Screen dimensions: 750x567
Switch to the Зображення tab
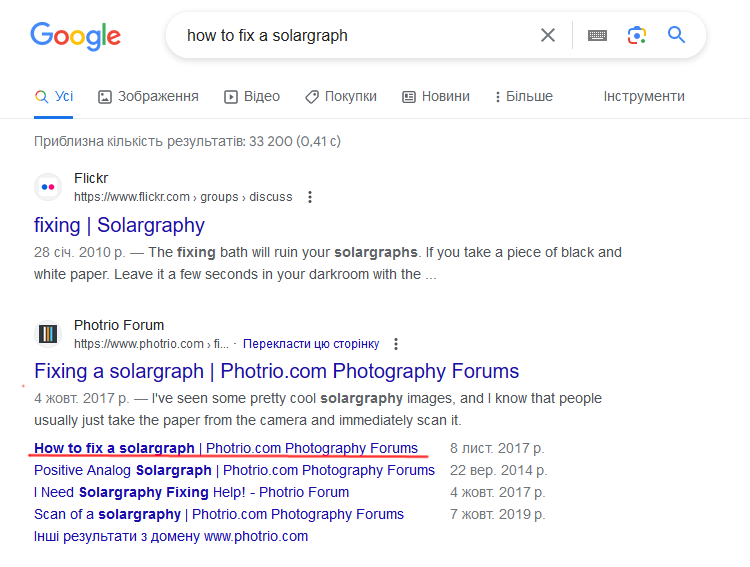tap(148, 97)
